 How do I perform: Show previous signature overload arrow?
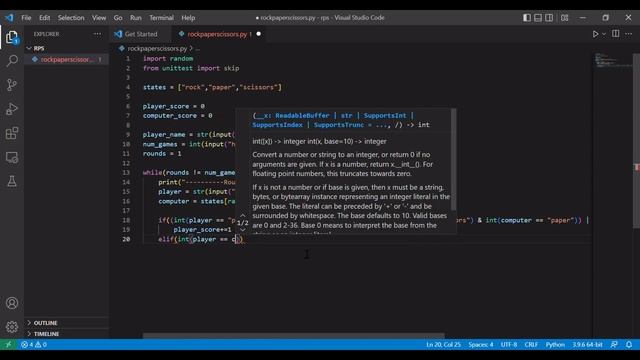(x=242, y=215)
